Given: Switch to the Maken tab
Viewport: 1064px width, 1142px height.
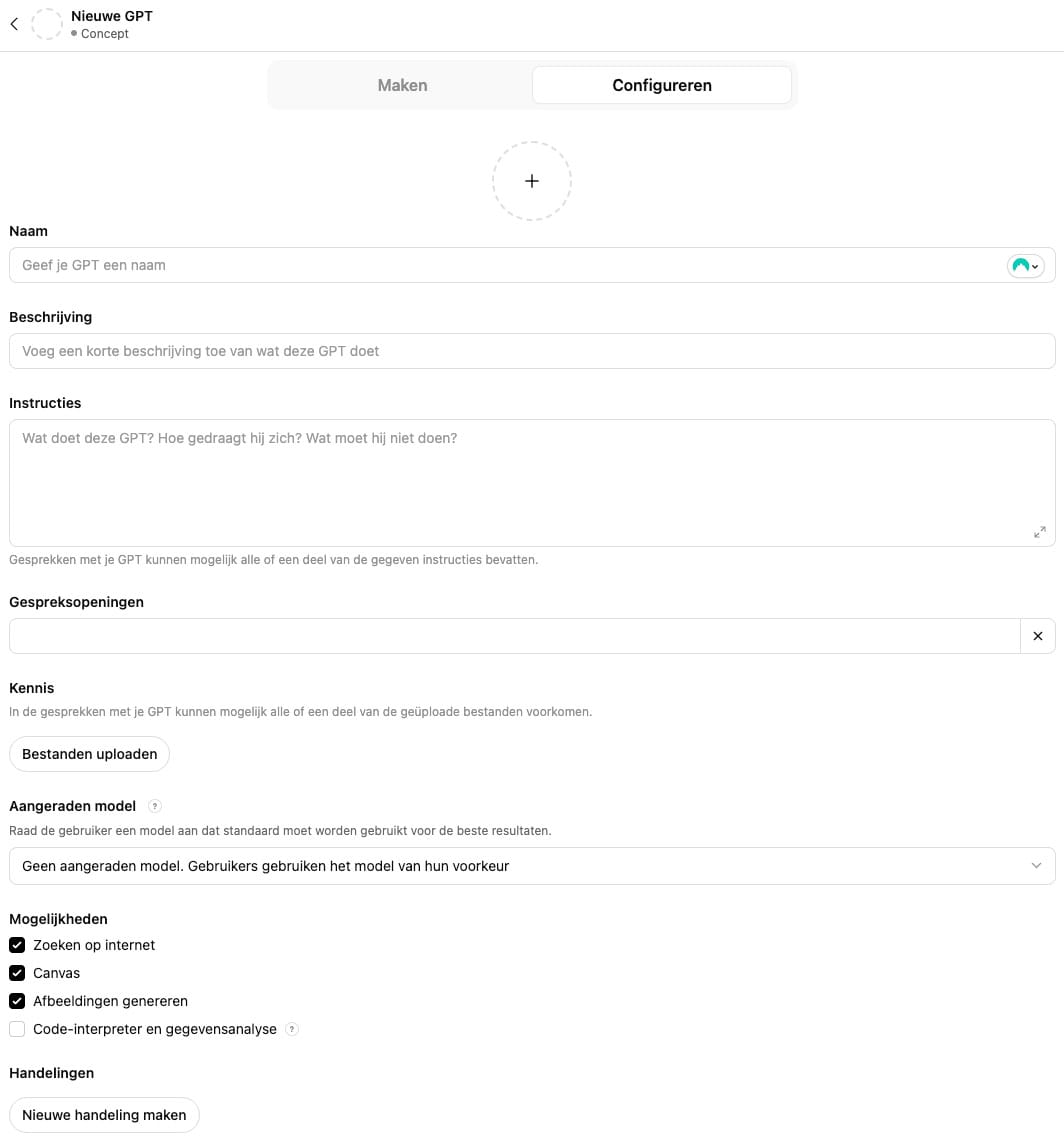Looking at the screenshot, I should point(402,85).
